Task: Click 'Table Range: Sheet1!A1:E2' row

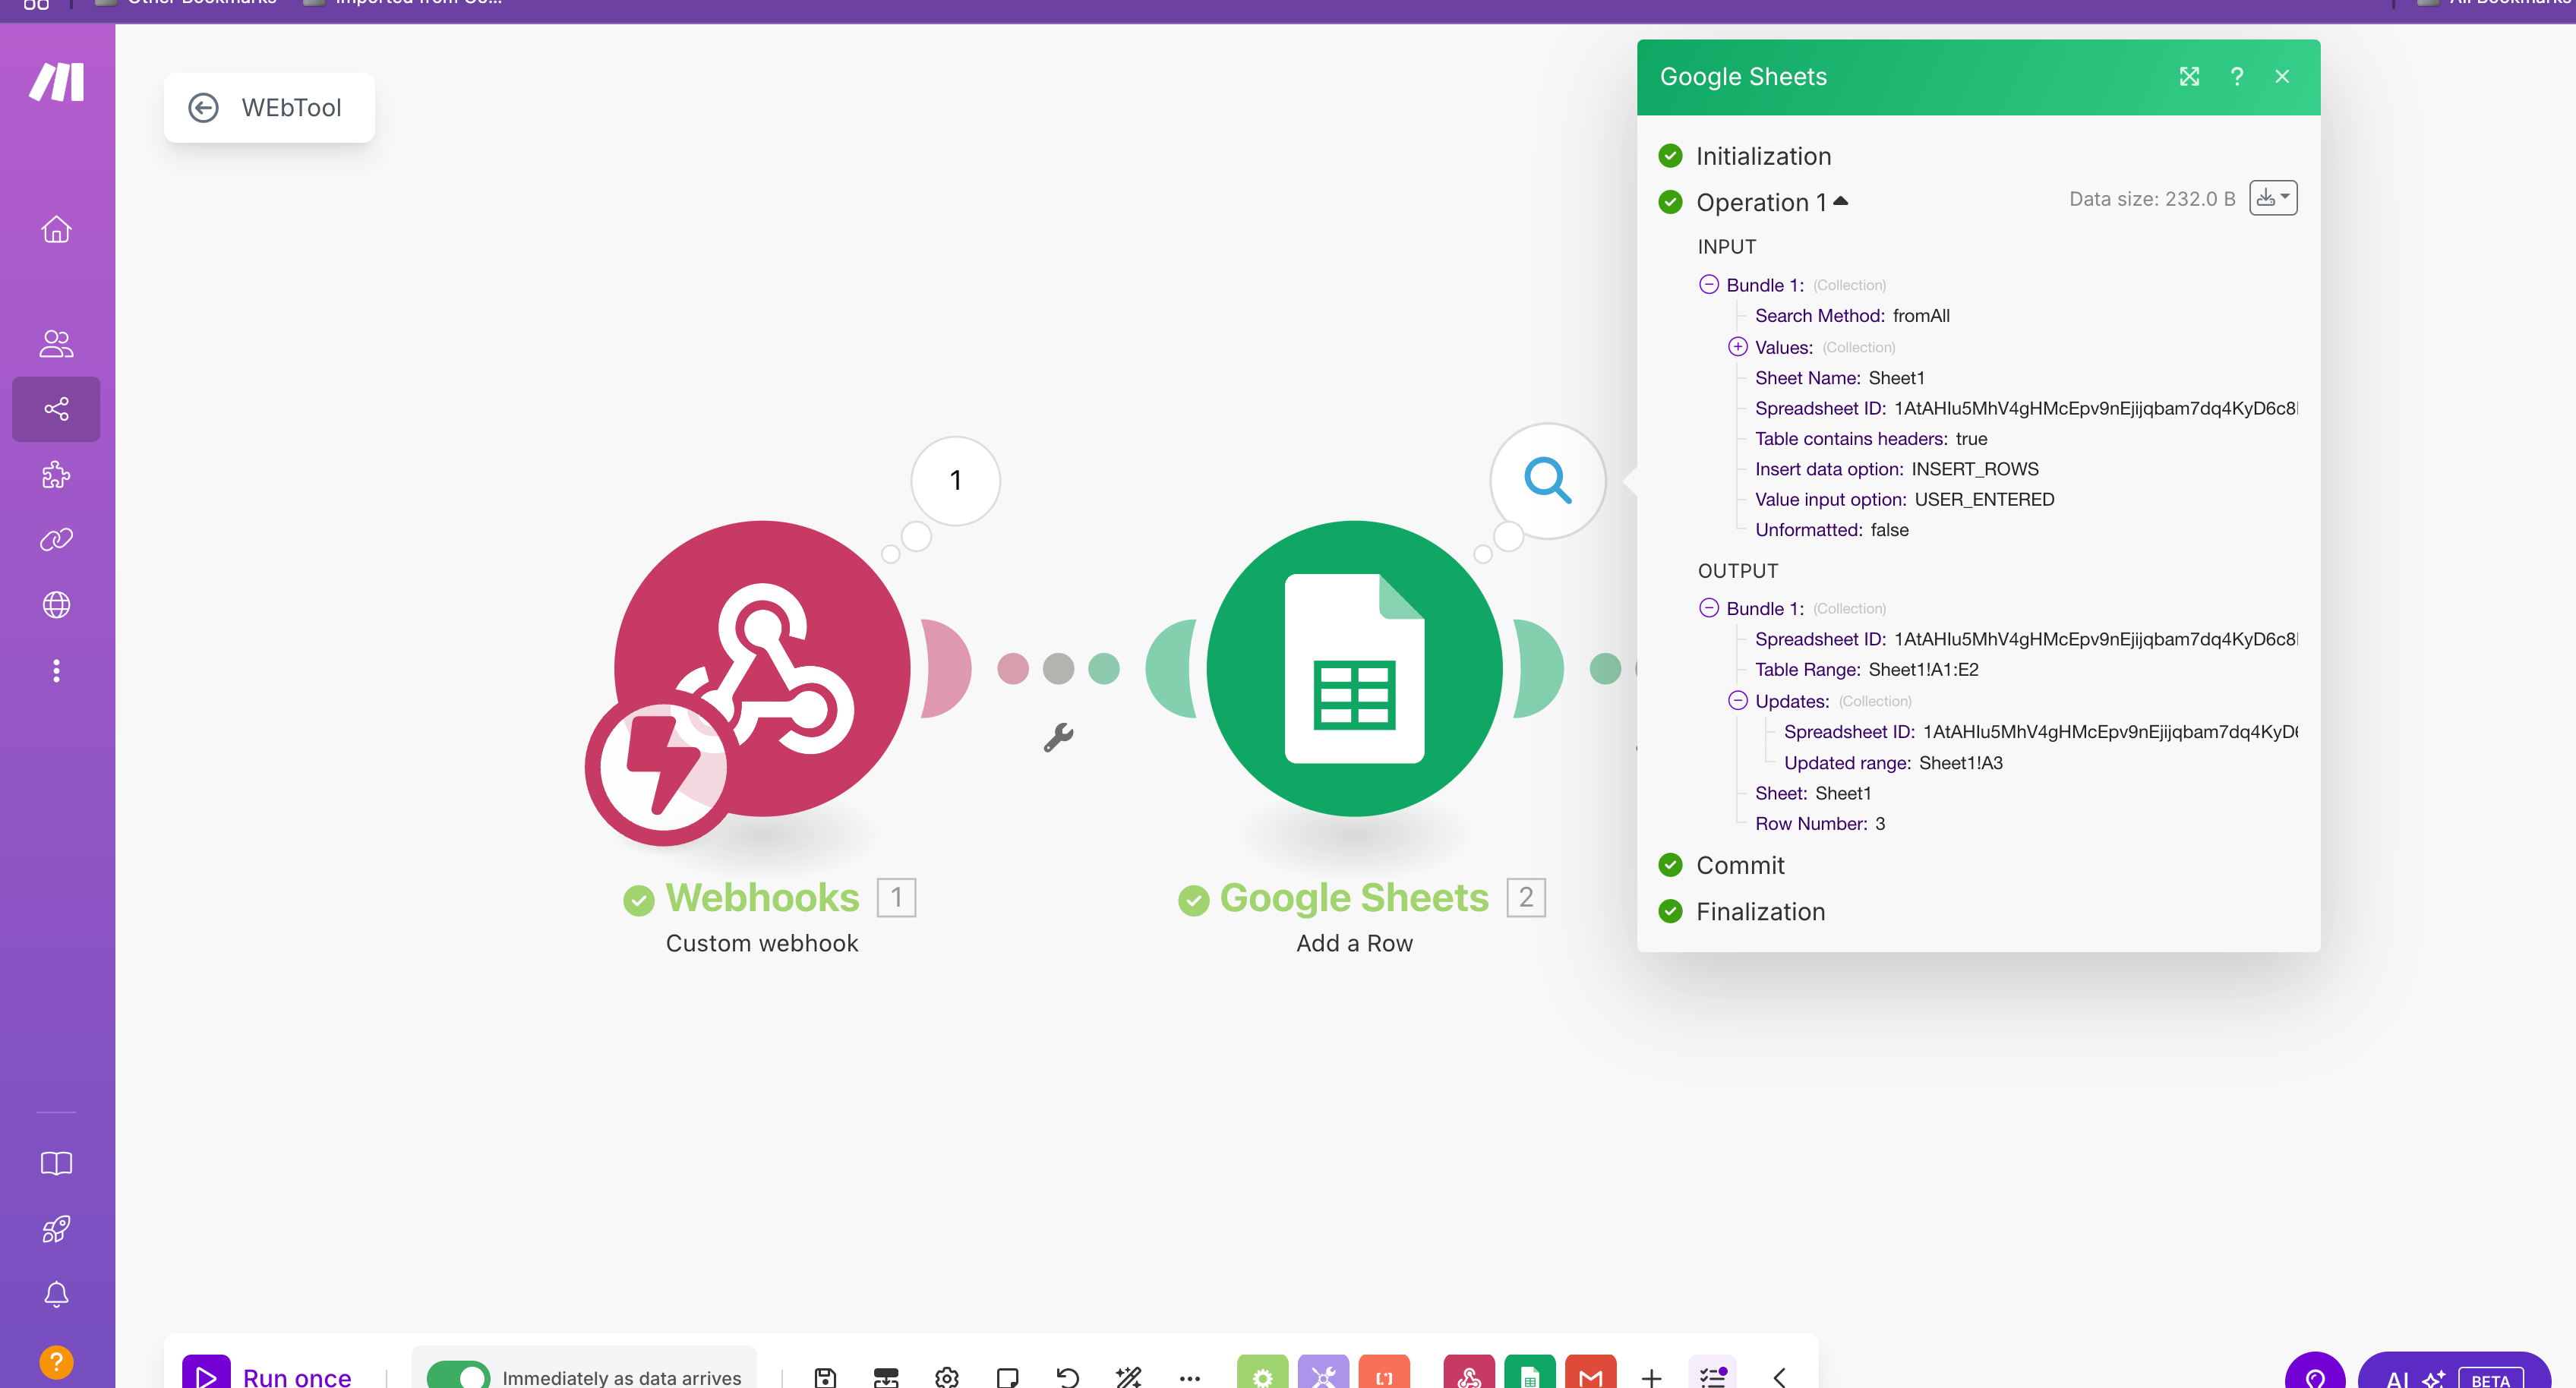Action: tap(1866, 669)
